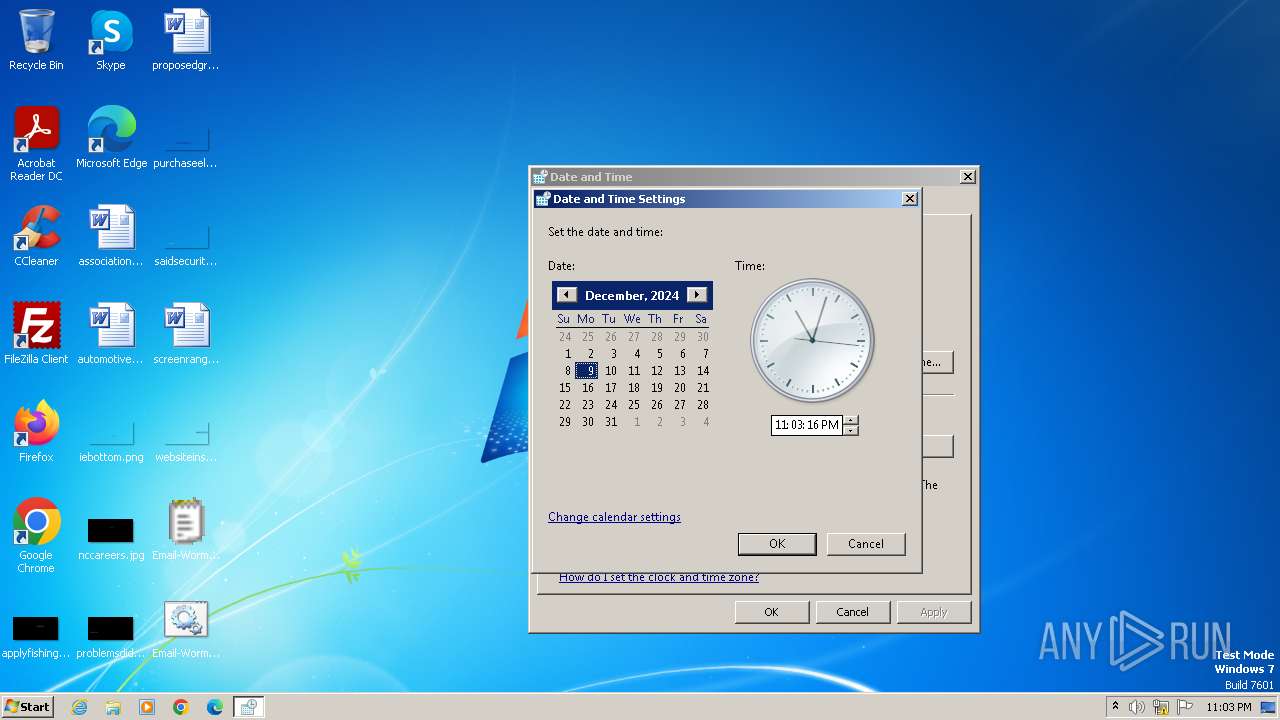Open Windows Media Player taskbar icon

pyautogui.click(x=147, y=707)
